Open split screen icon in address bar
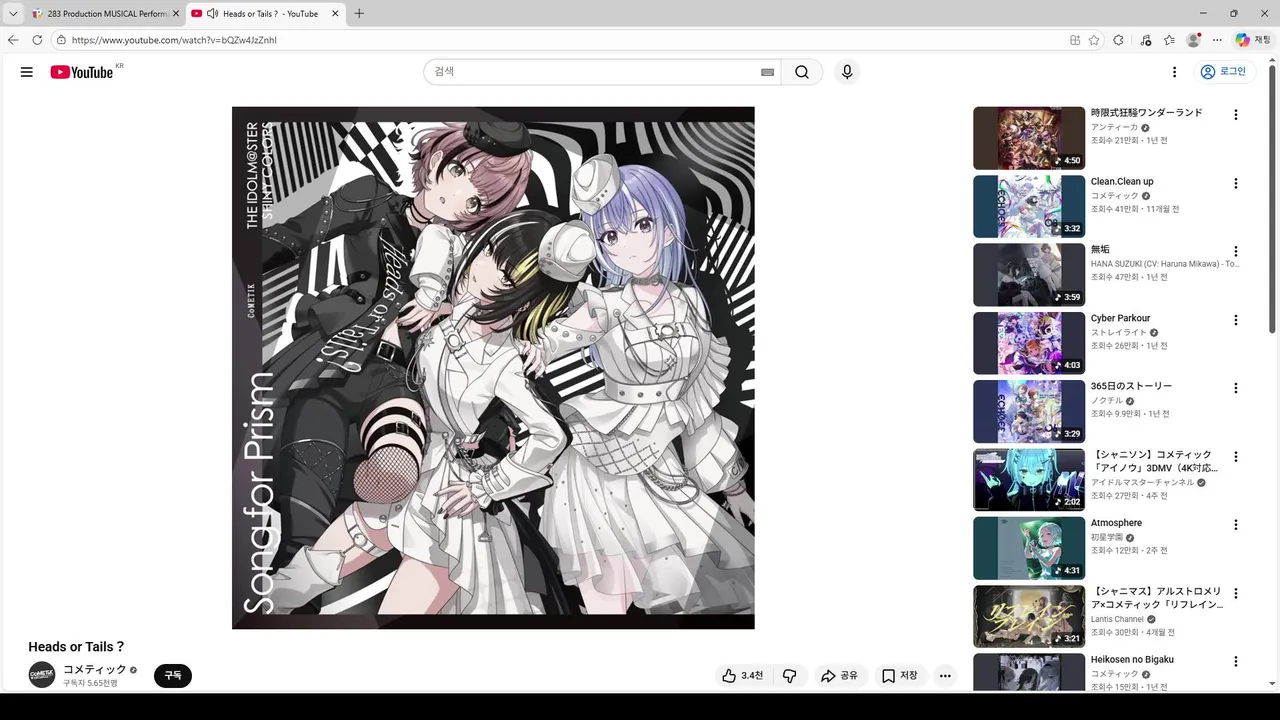 point(1075,40)
